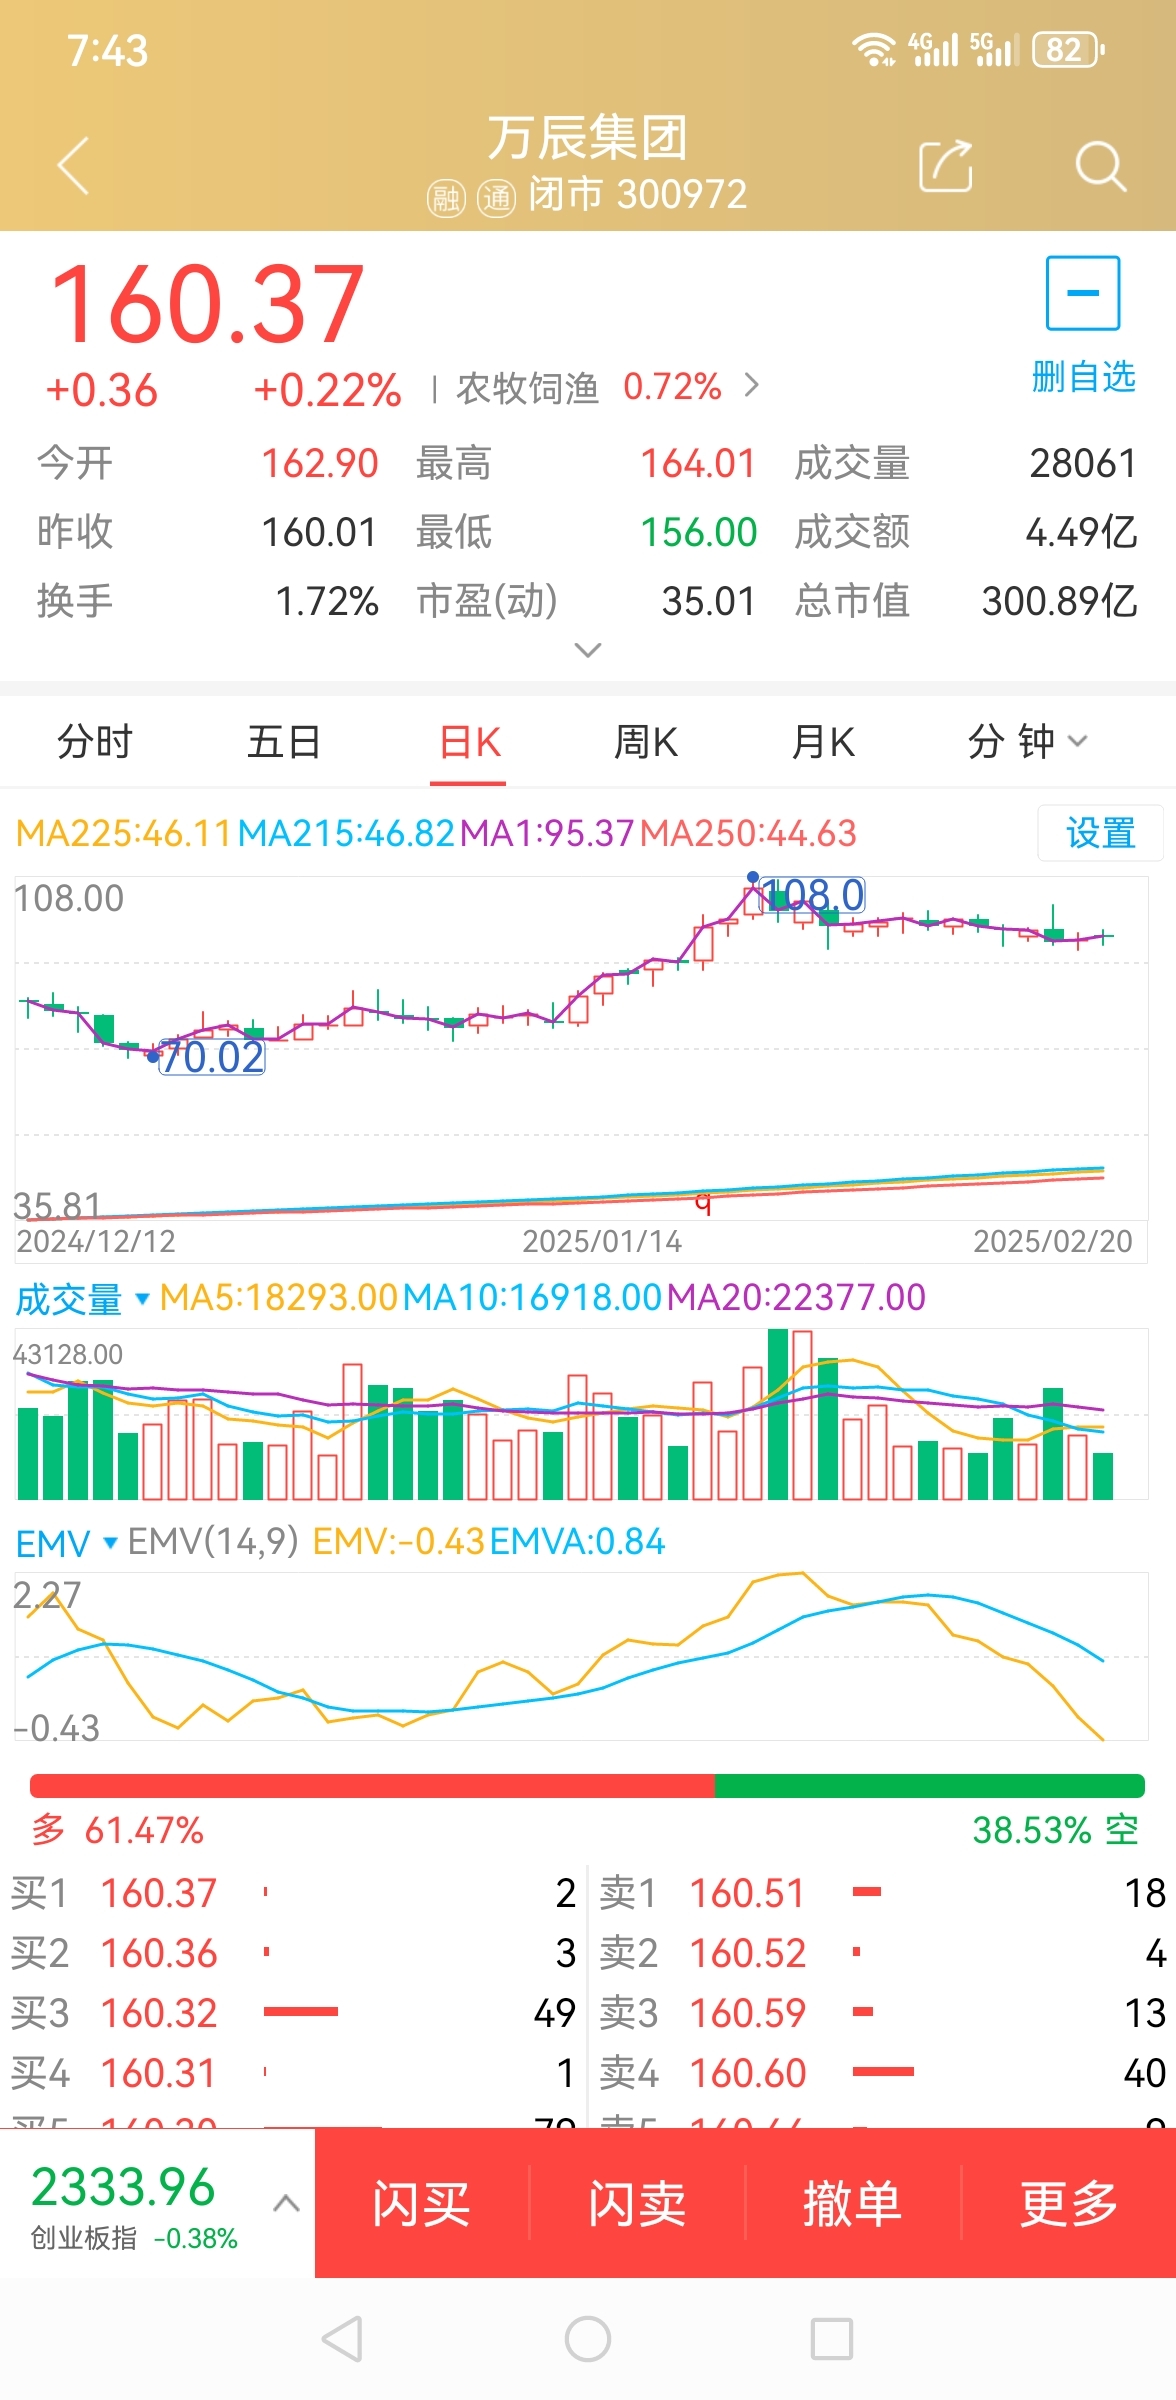Tap the red 多 portion of ratio bar

pos(372,1786)
